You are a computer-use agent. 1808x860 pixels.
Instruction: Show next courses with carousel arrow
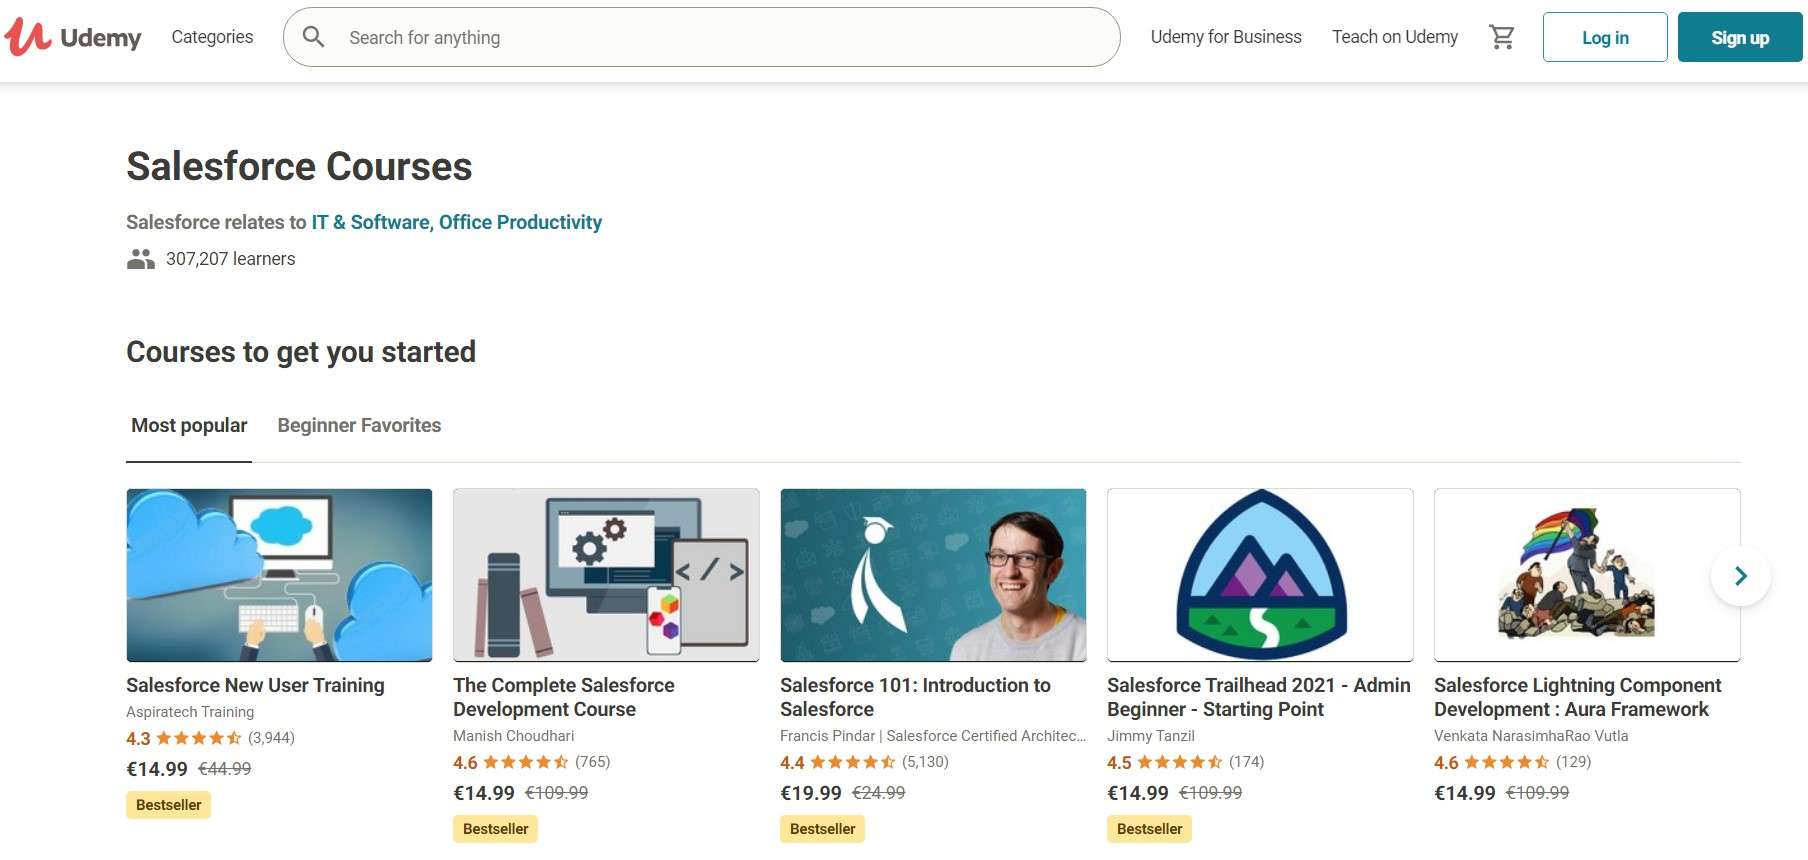pos(1741,576)
